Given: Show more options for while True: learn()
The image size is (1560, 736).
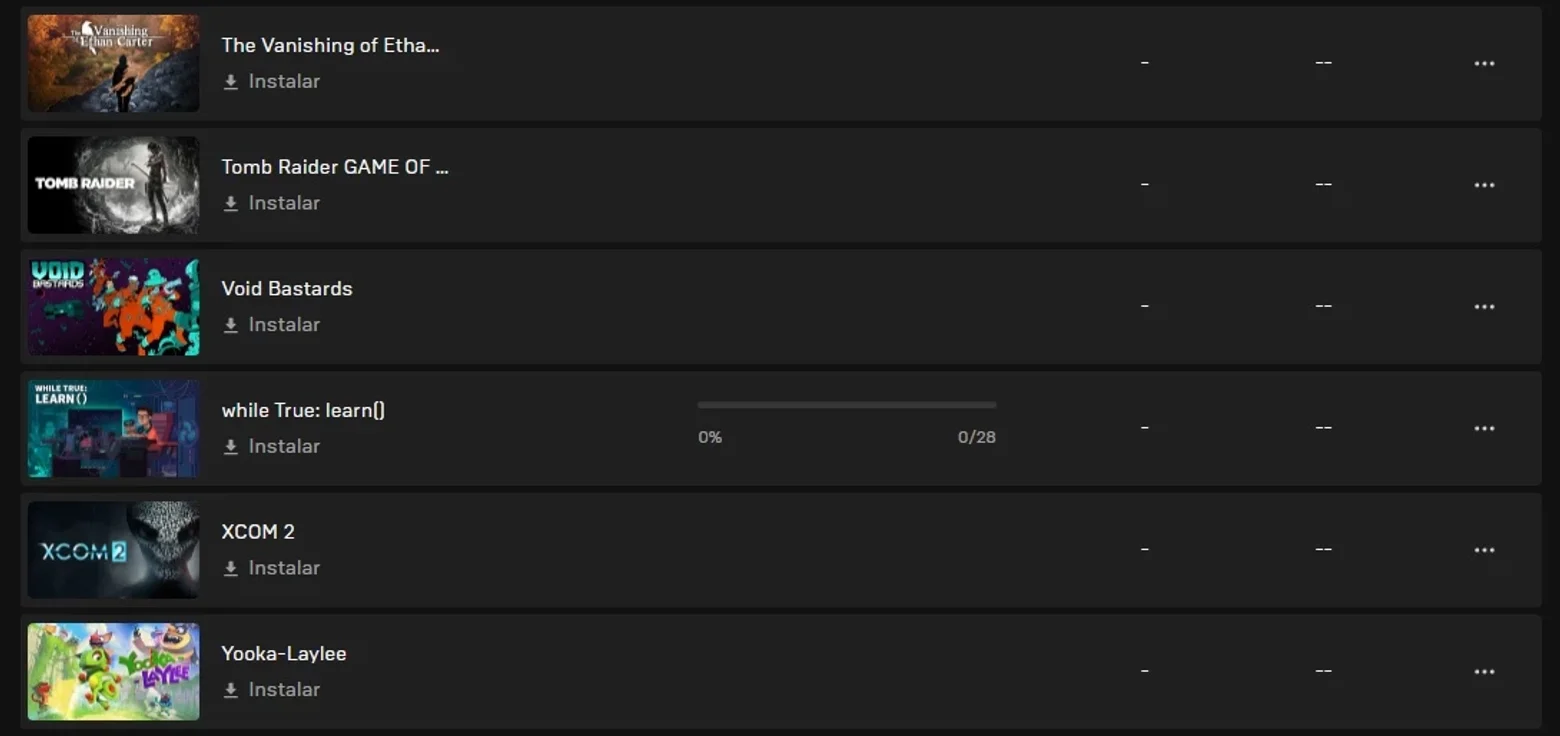Looking at the screenshot, I should point(1484,429).
